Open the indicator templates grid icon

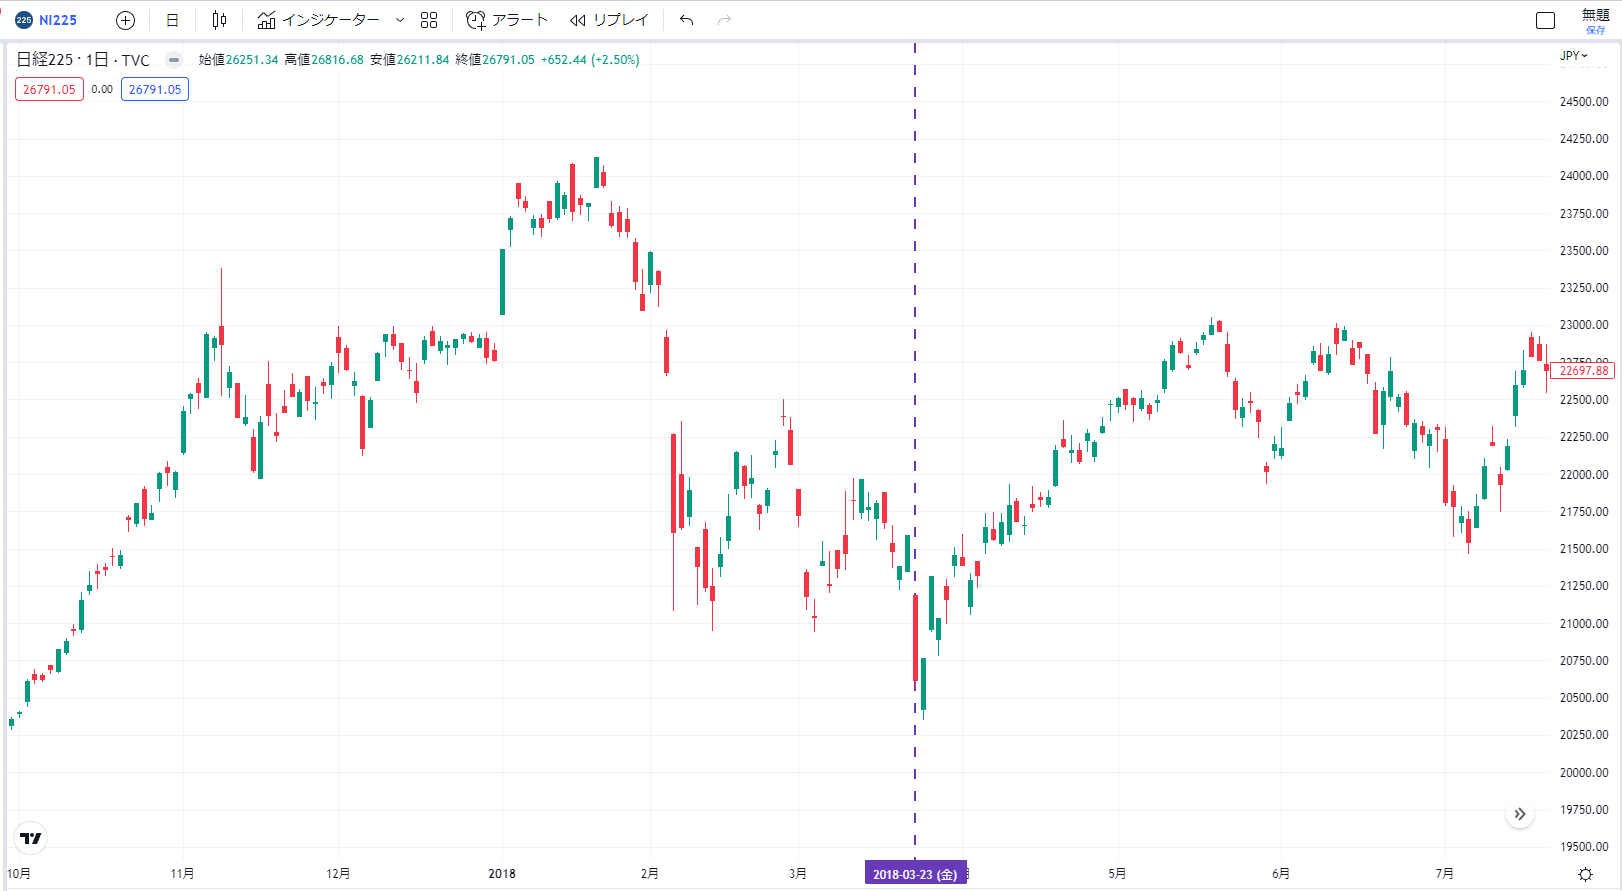point(429,20)
